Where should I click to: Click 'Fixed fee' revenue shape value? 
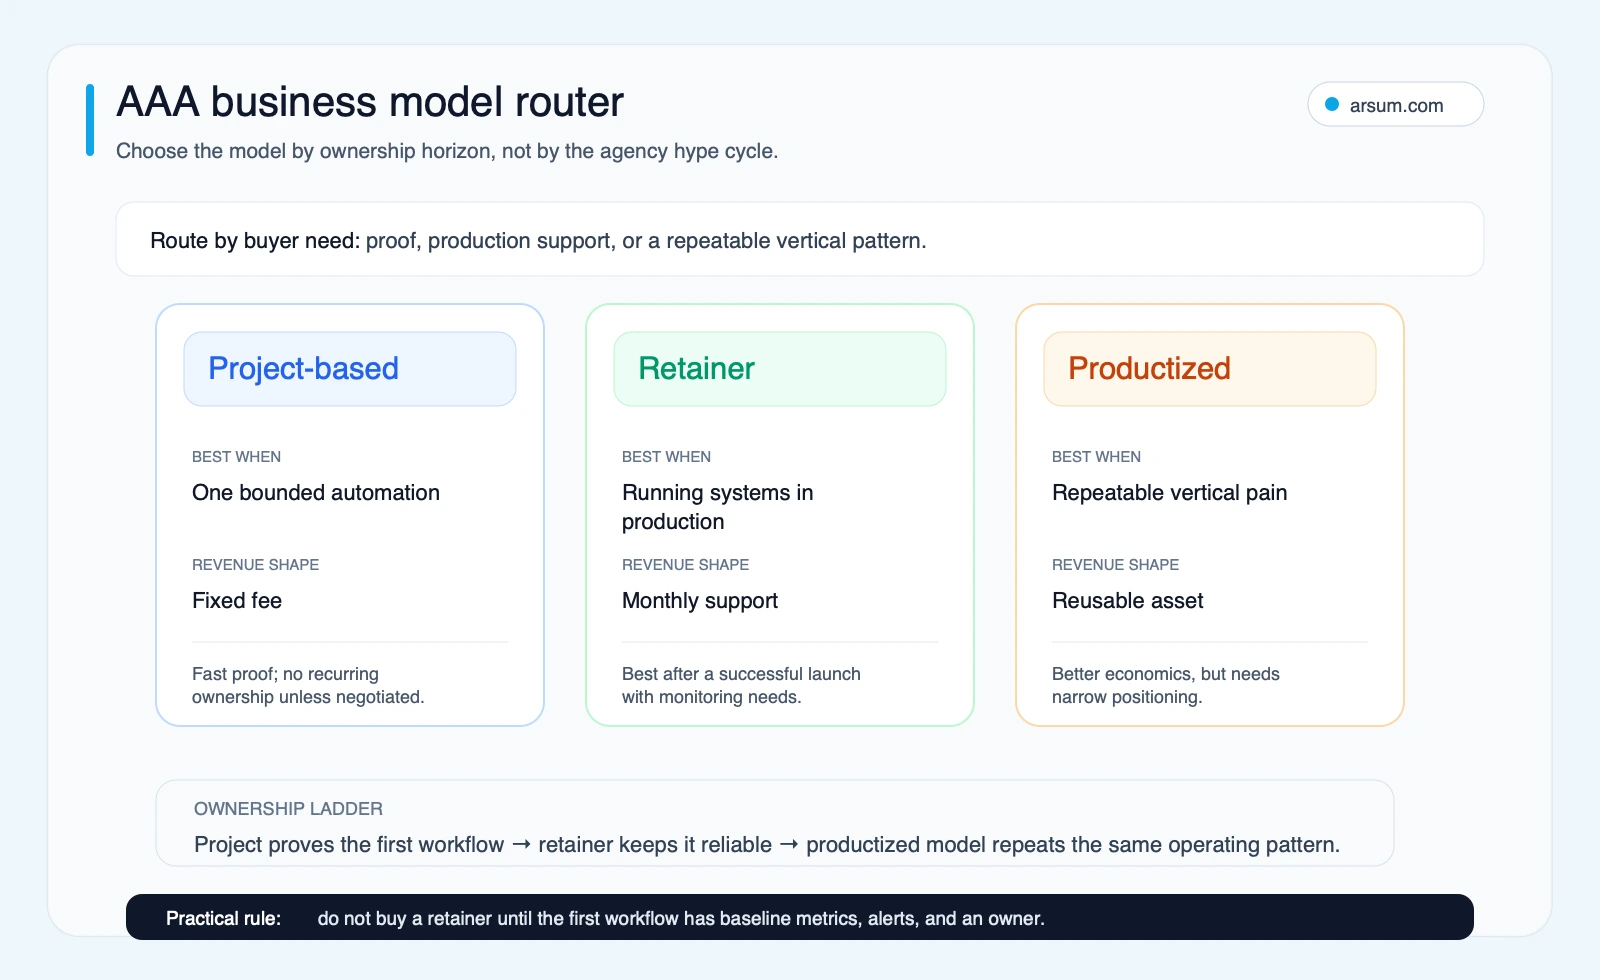237,601
